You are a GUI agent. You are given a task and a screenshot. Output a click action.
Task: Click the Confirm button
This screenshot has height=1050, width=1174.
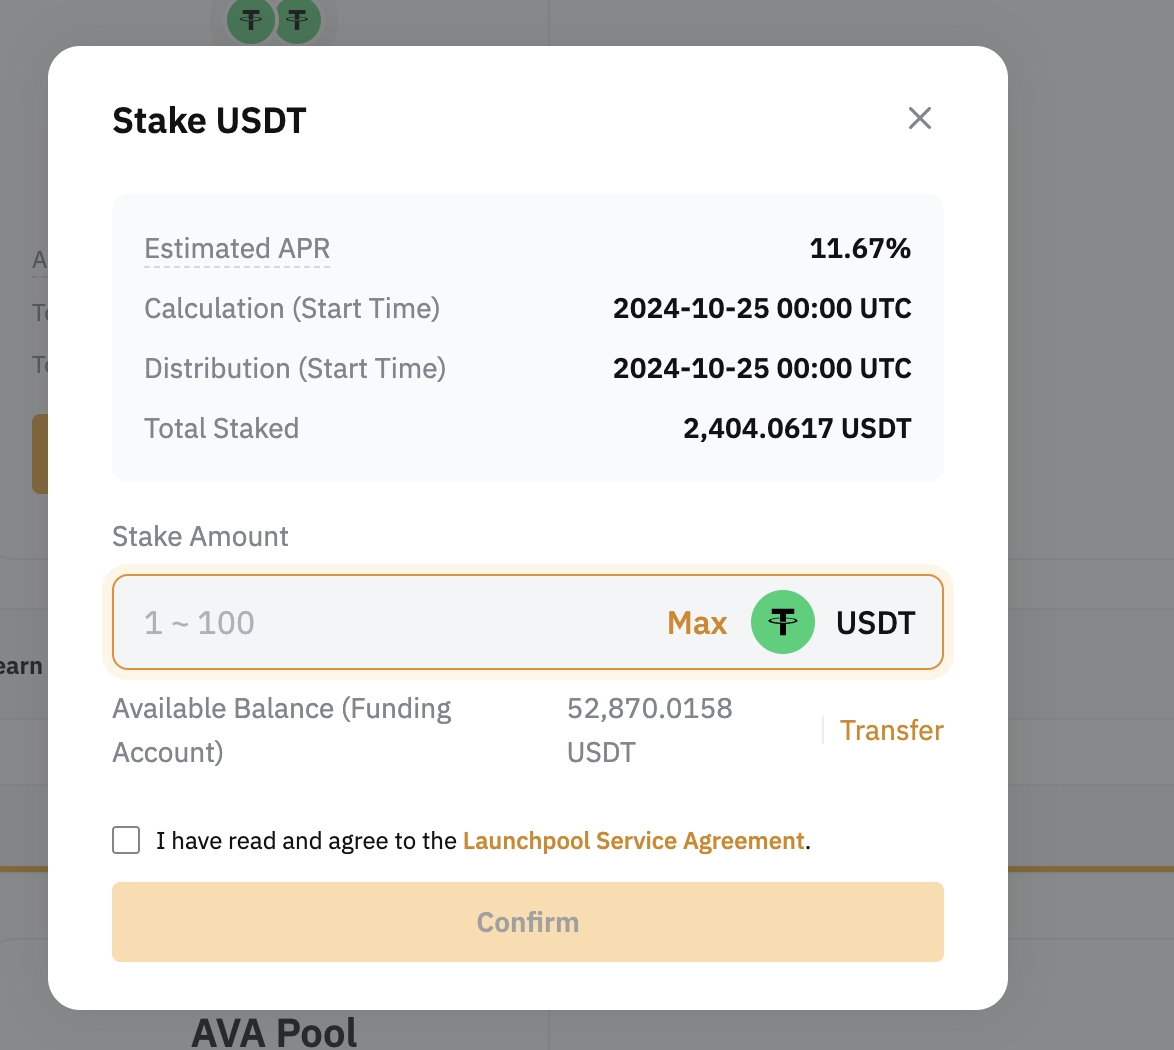point(528,922)
